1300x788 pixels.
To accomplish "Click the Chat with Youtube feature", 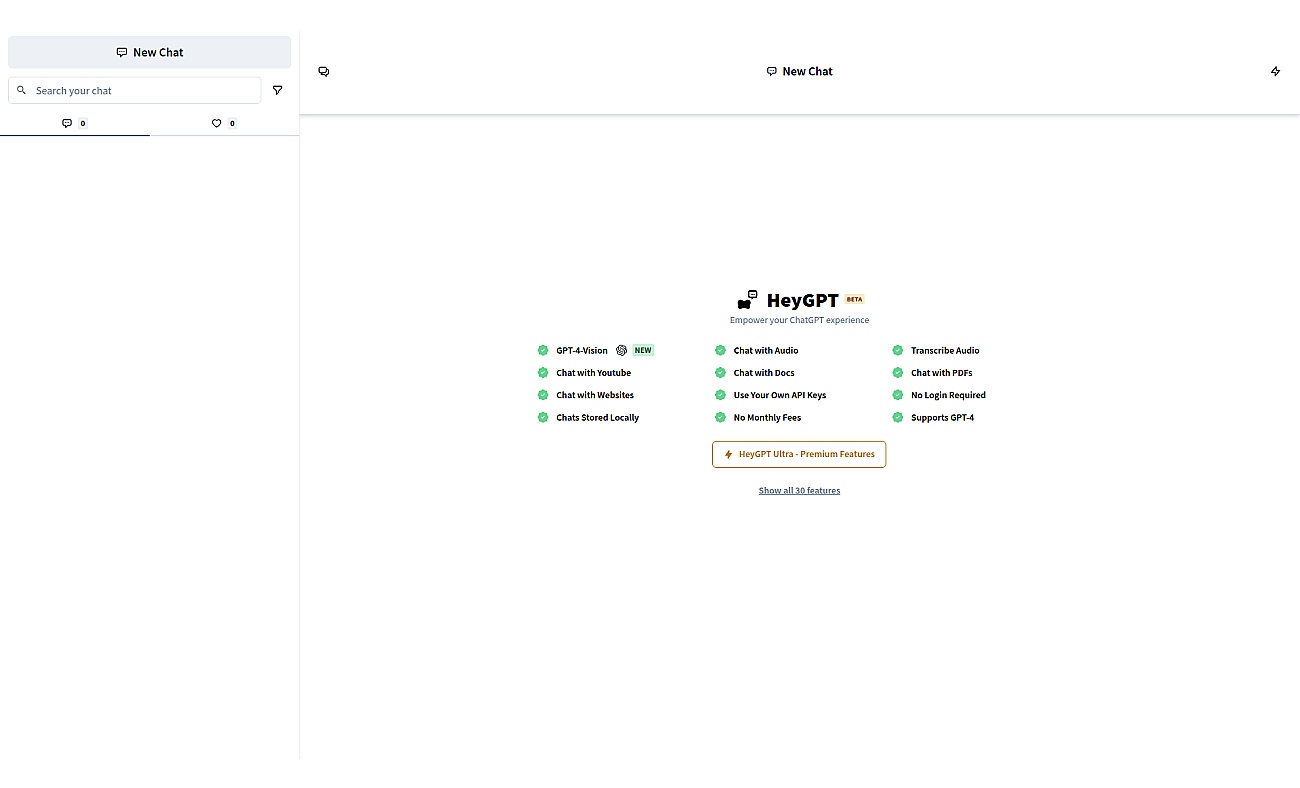I will 594,373.
